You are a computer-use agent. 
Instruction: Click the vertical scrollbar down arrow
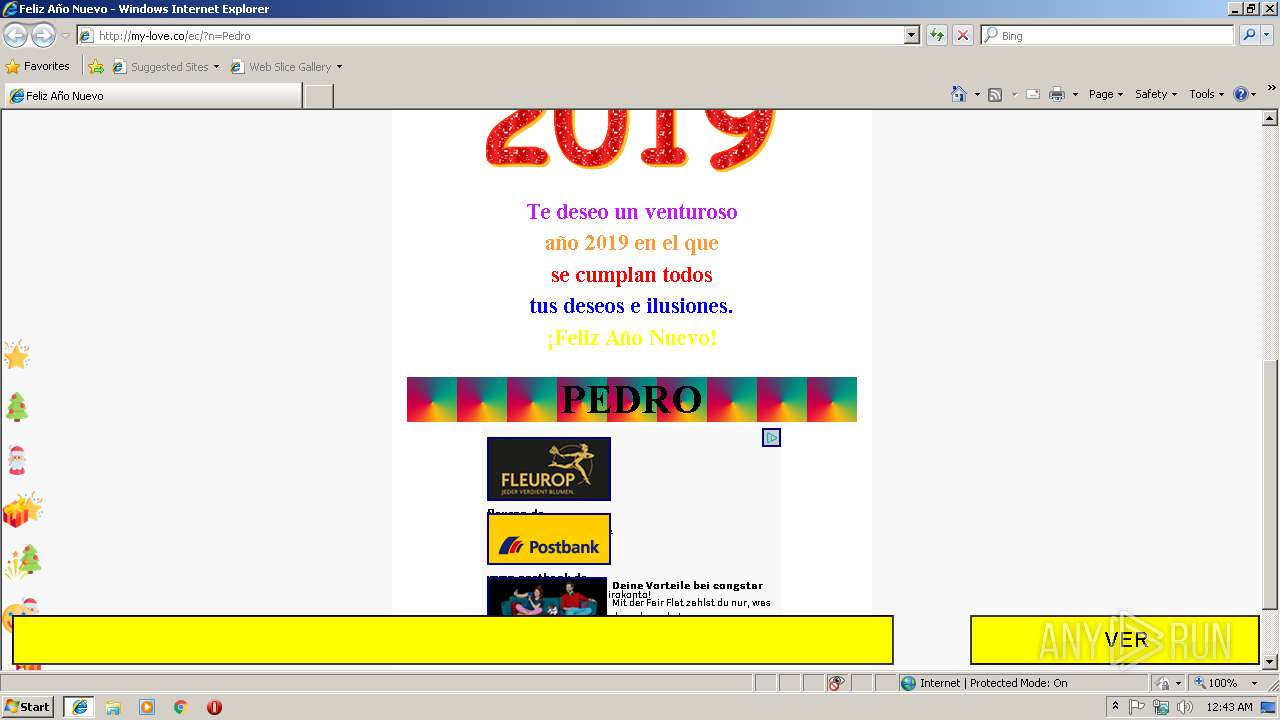pyautogui.click(x=1271, y=662)
